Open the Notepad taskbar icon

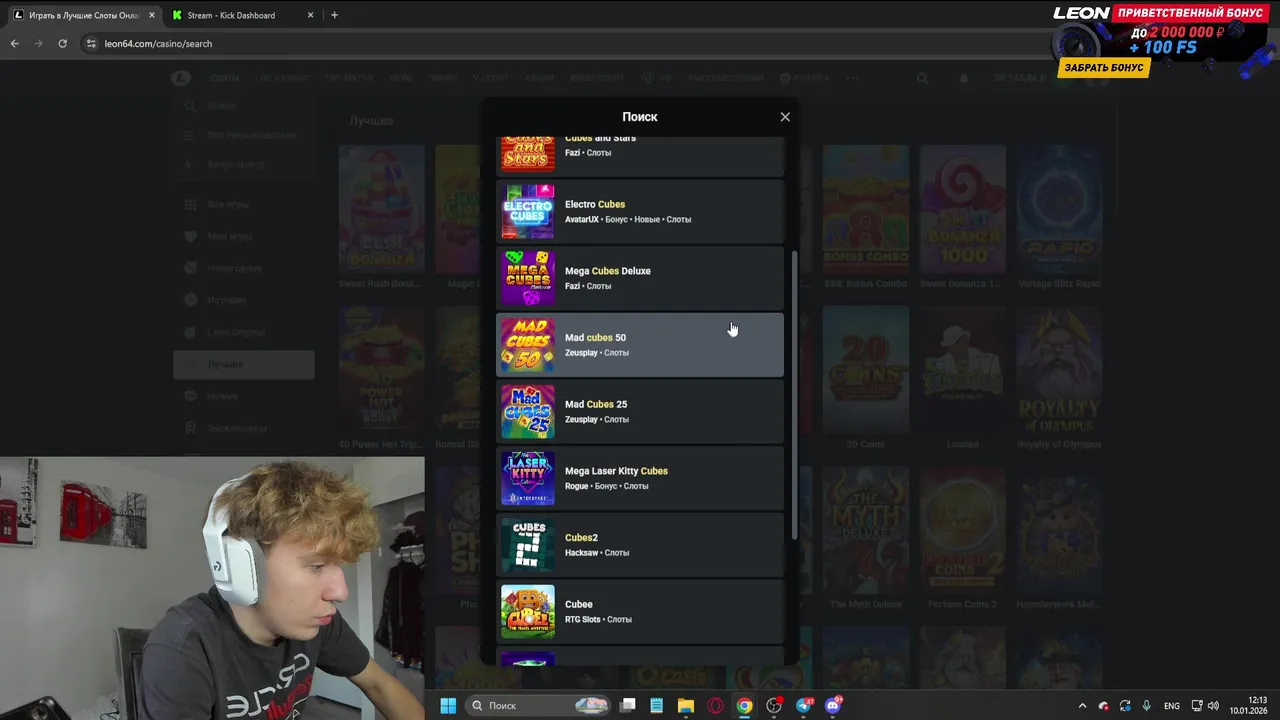656,706
